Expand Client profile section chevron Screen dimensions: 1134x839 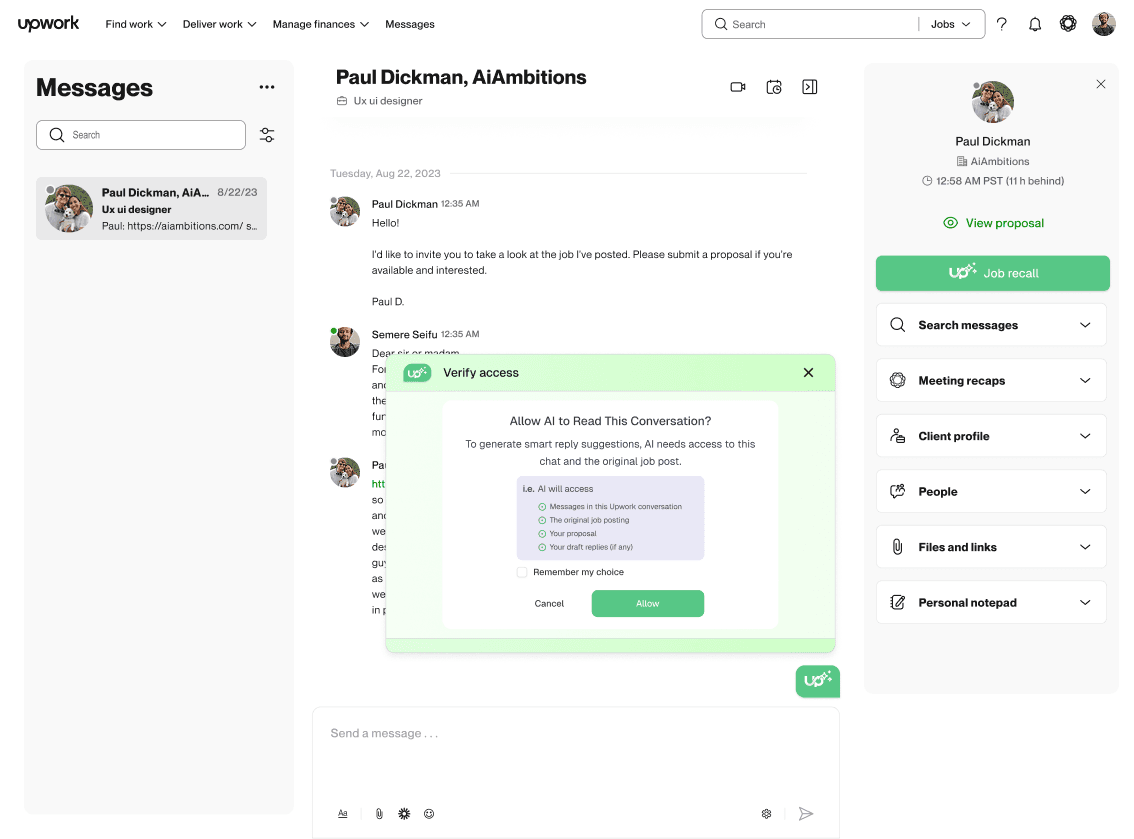coord(1085,436)
